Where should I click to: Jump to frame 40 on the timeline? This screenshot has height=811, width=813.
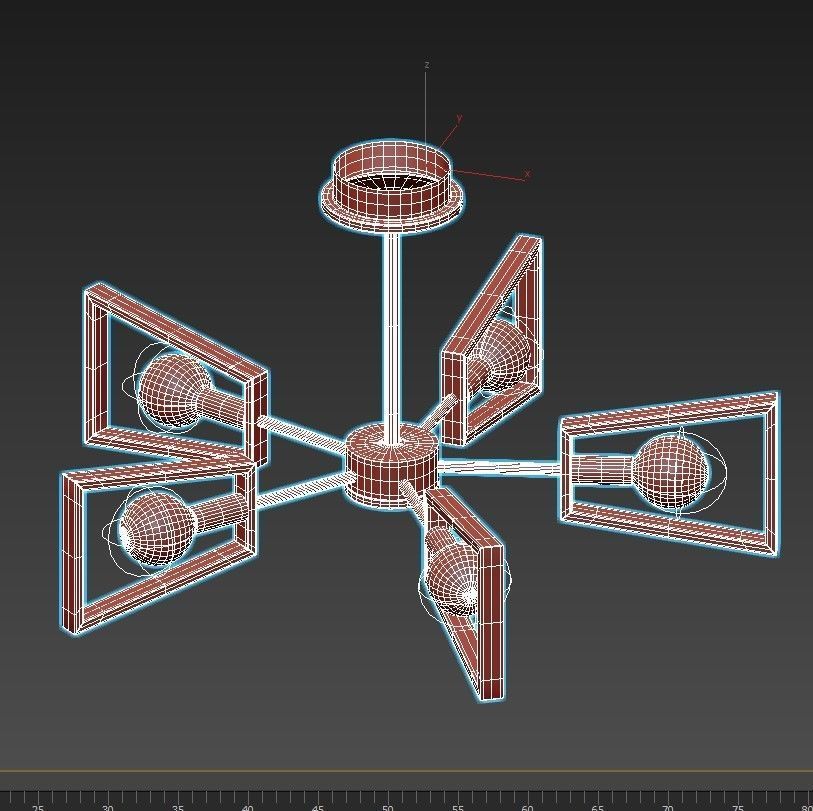pos(247,807)
